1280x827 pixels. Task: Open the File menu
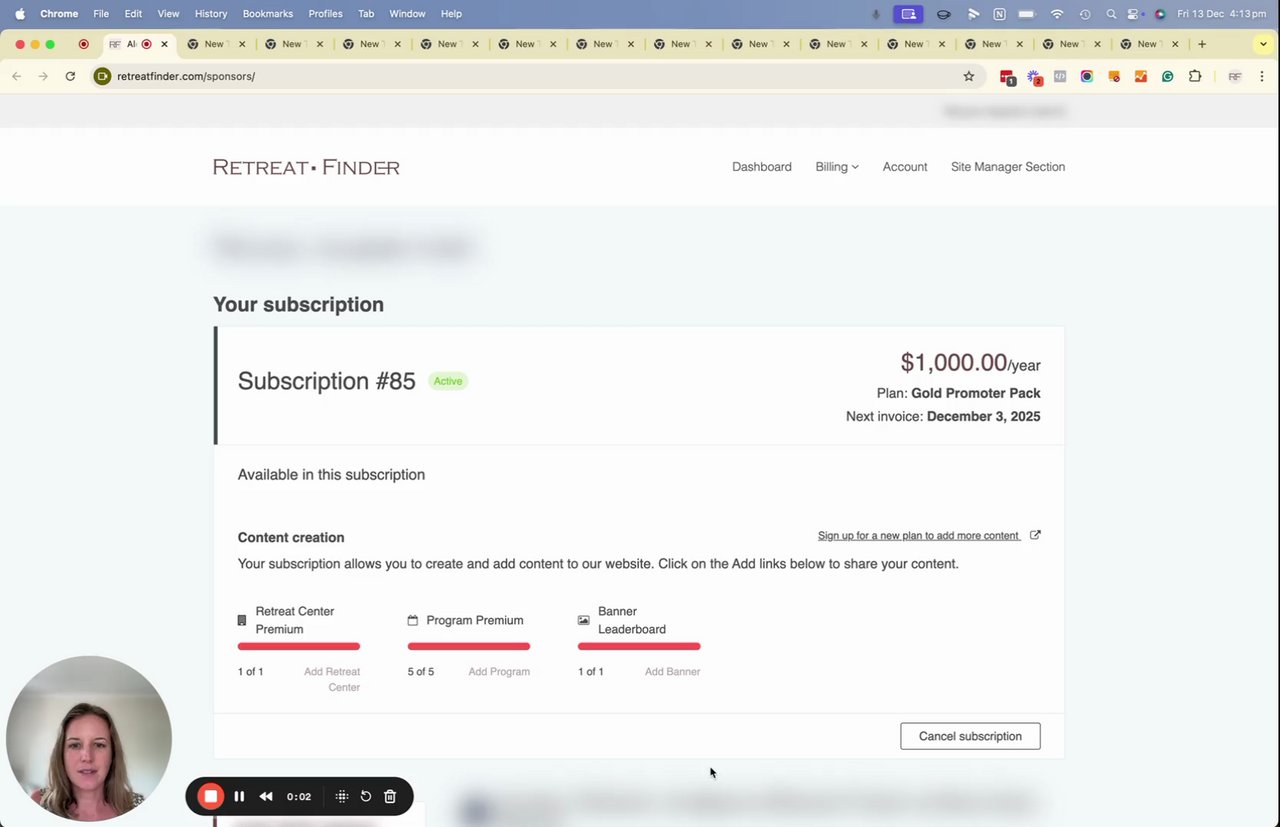click(x=101, y=14)
